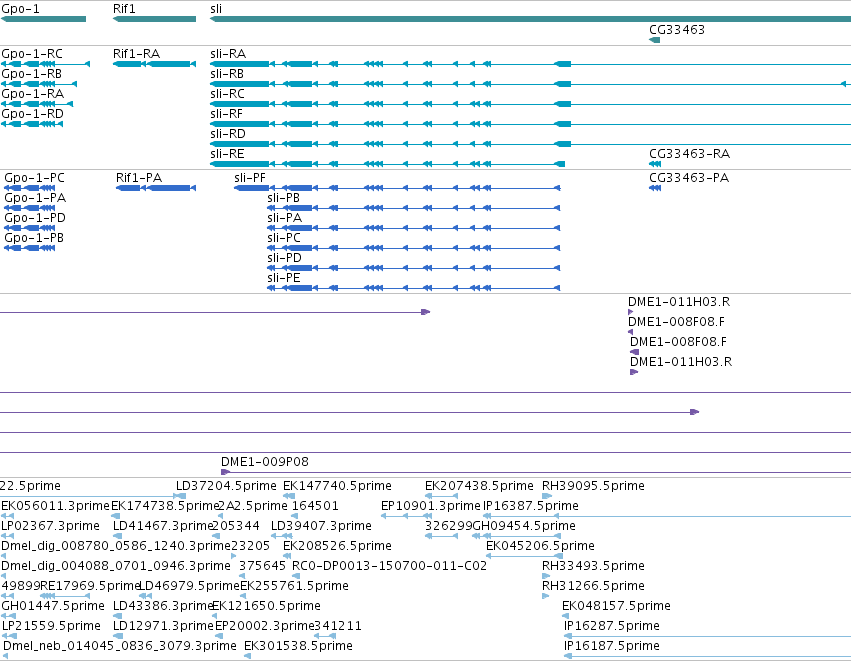Click the sli-PA protein label

click(x=284, y=218)
